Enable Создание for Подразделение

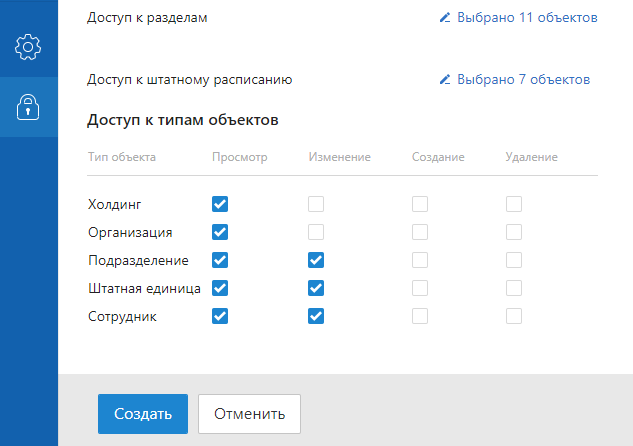pos(420,260)
